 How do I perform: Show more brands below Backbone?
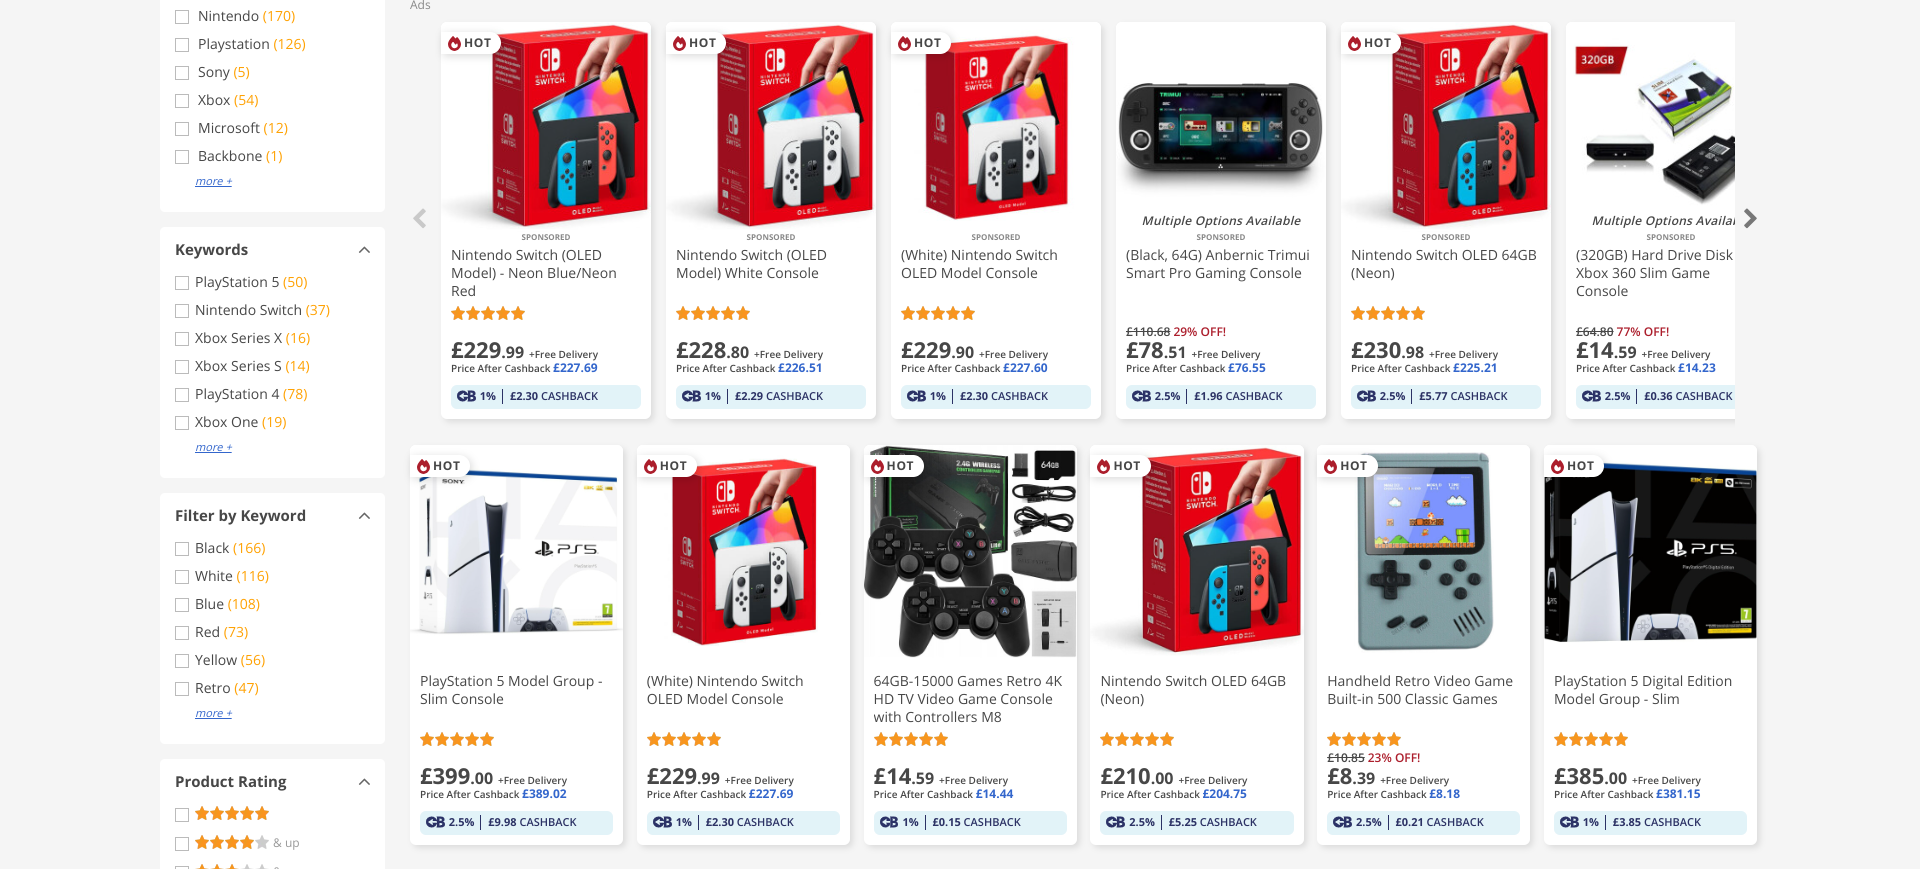(213, 182)
